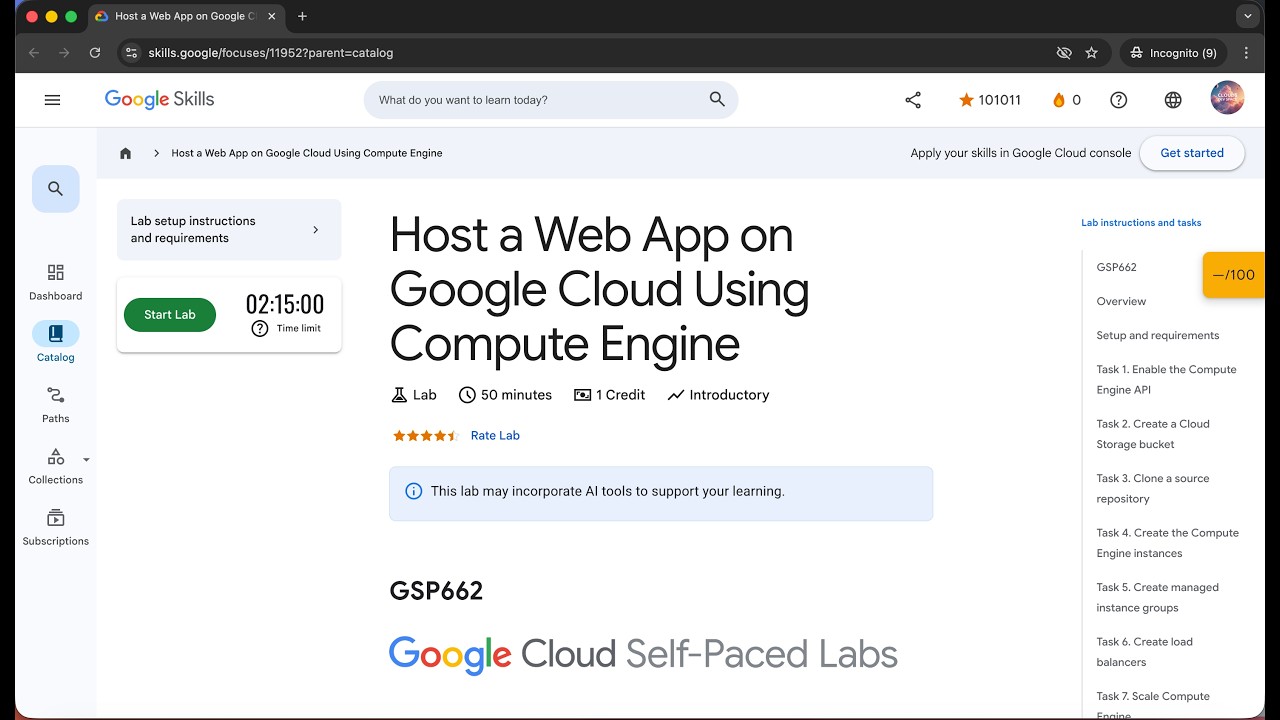Image resolution: width=1280 pixels, height=720 pixels.
Task: Go to Task 6 Create load balancers
Action: click(x=1144, y=652)
